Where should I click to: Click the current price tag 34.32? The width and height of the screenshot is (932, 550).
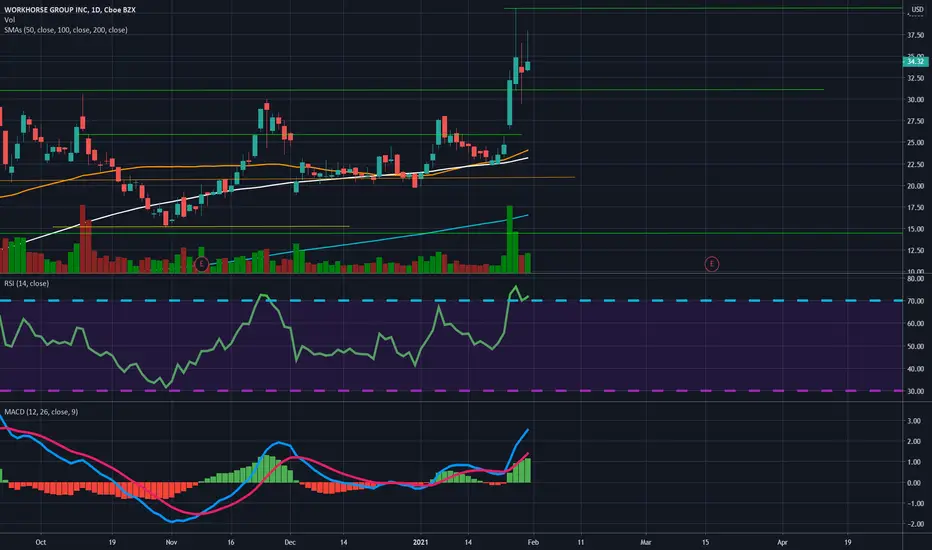tap(915, 61)
